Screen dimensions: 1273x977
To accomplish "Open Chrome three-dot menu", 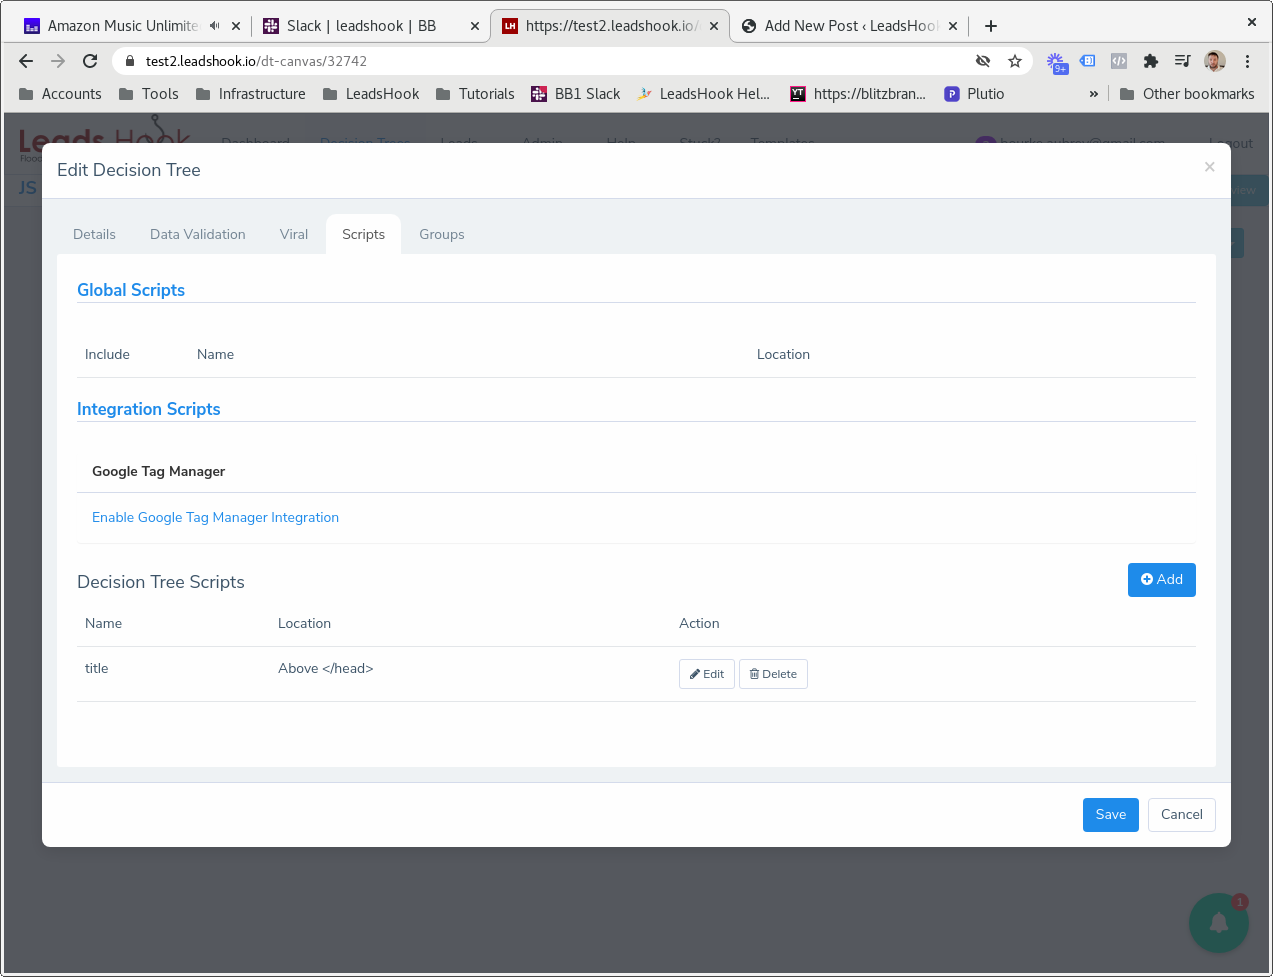I will tap(1247, 61).
